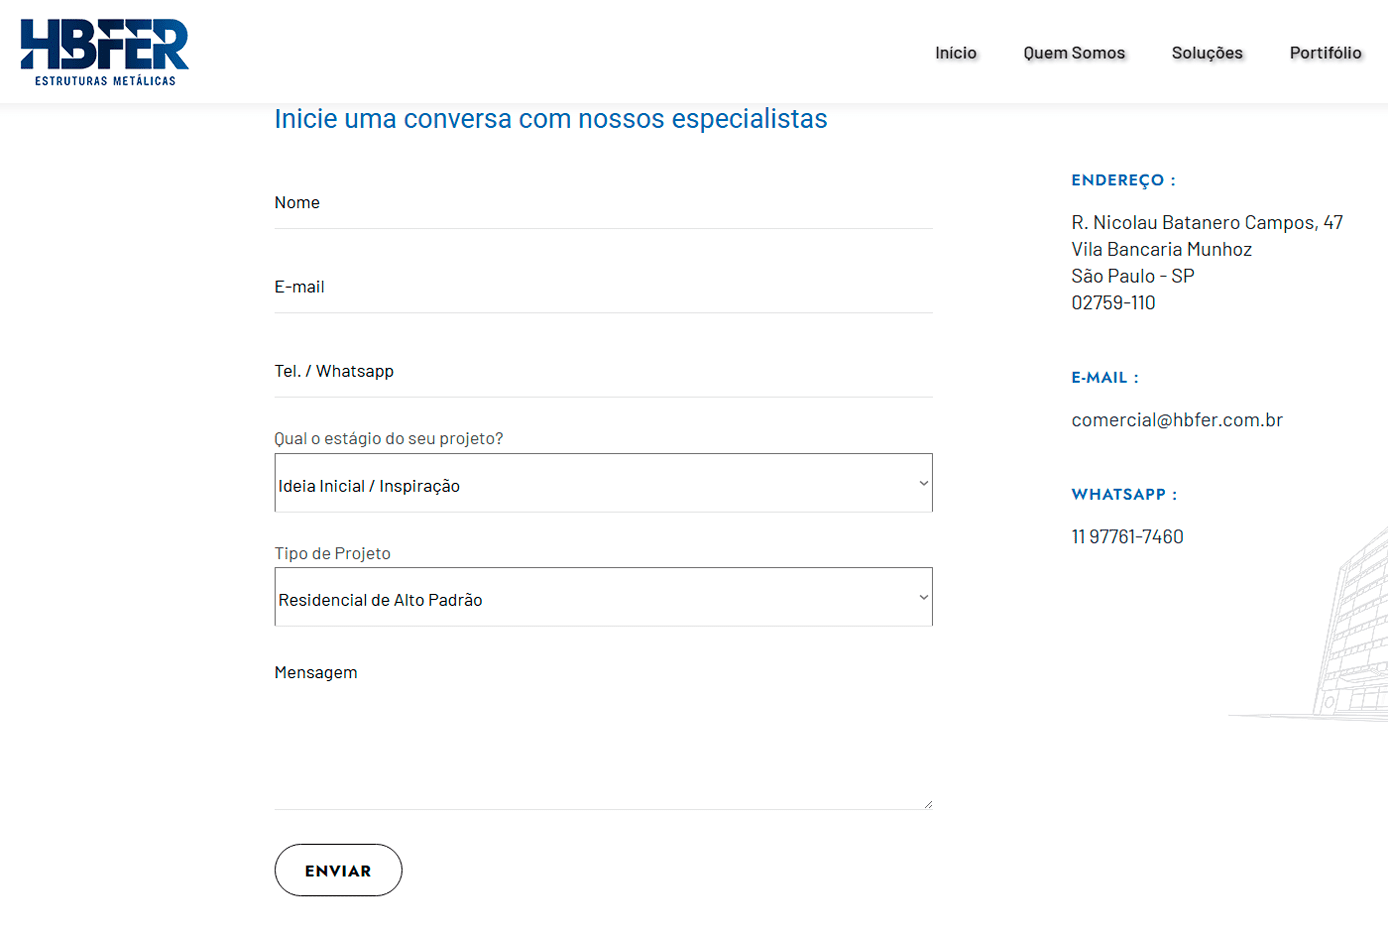This screenshot has height=933, width=1388.
Task: Click the Mensagem textarea resize handle
Action: click(928, 803)
